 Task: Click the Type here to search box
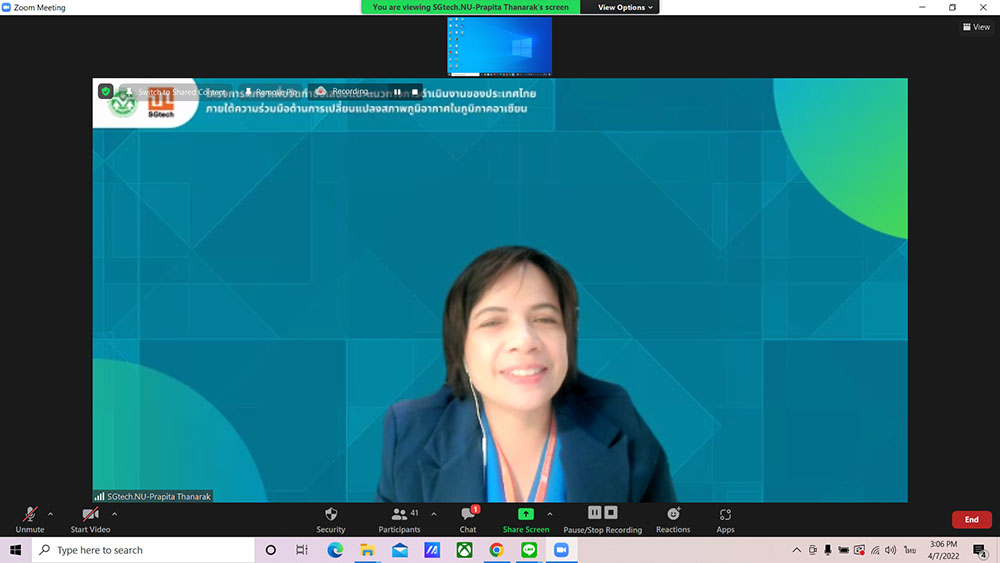[143, 550]
